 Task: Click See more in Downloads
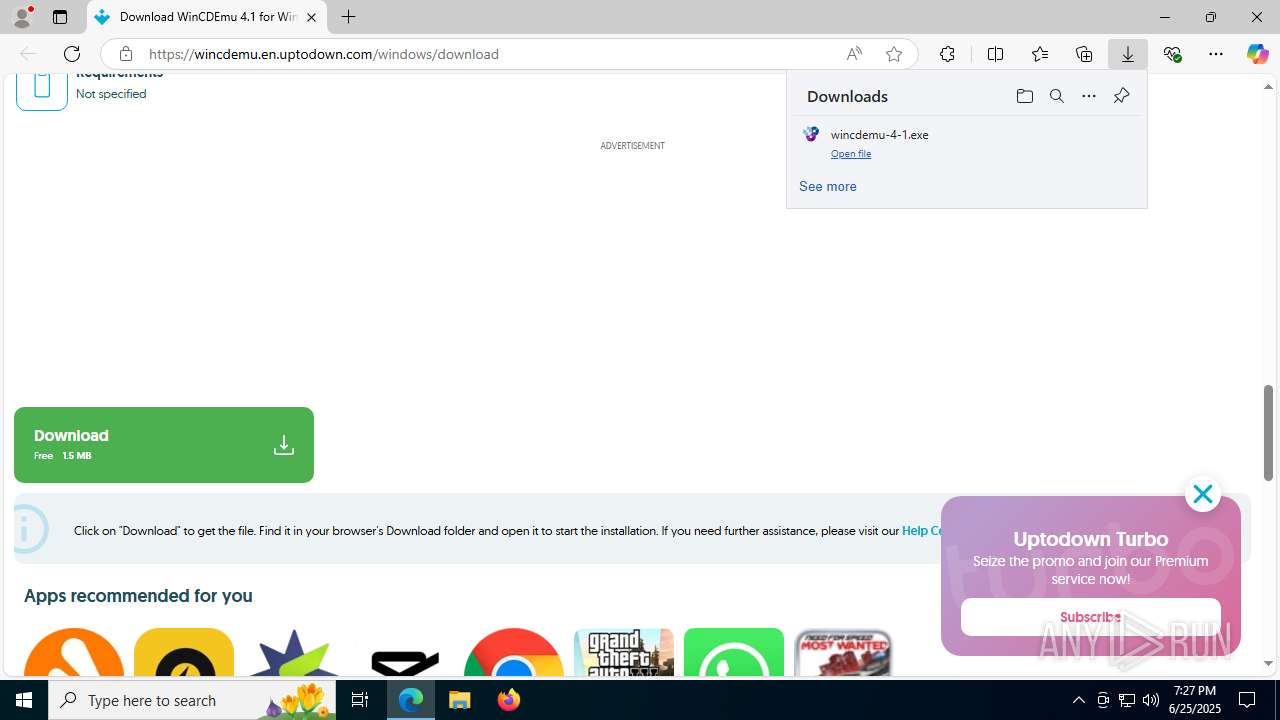[x=828, y=186]
